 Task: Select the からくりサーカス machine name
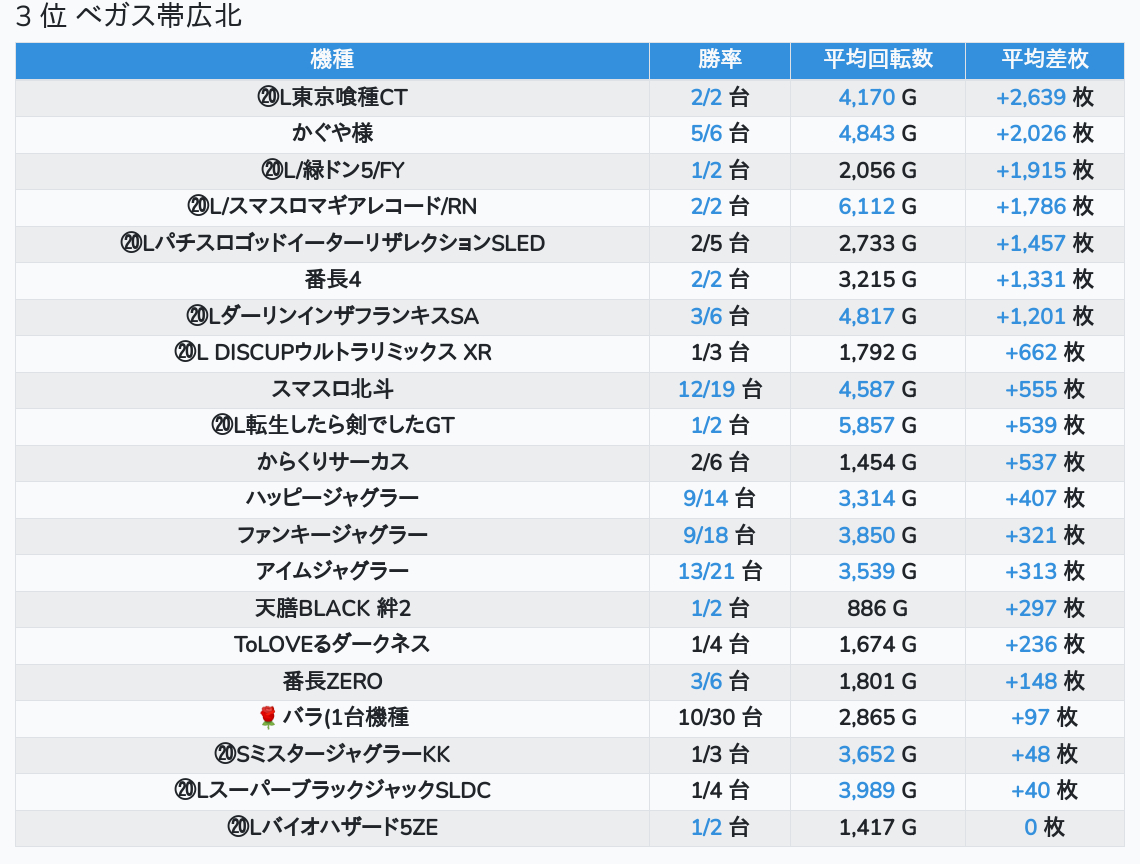pos(332,462)
